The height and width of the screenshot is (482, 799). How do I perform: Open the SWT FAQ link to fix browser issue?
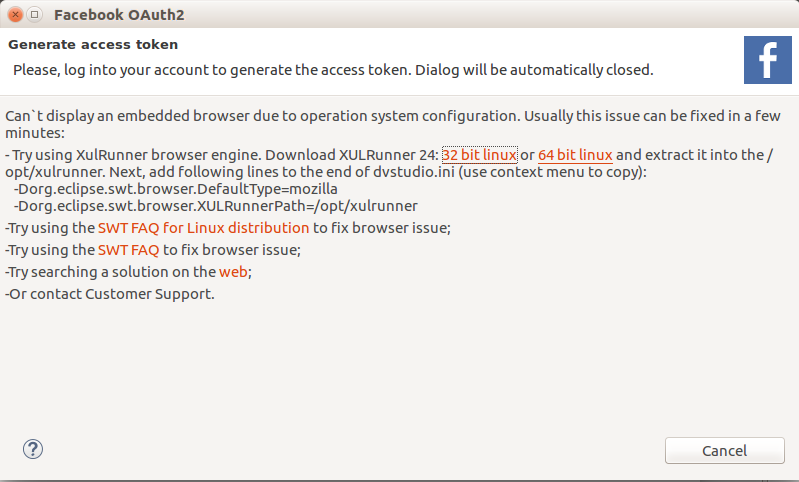point(129,250)
